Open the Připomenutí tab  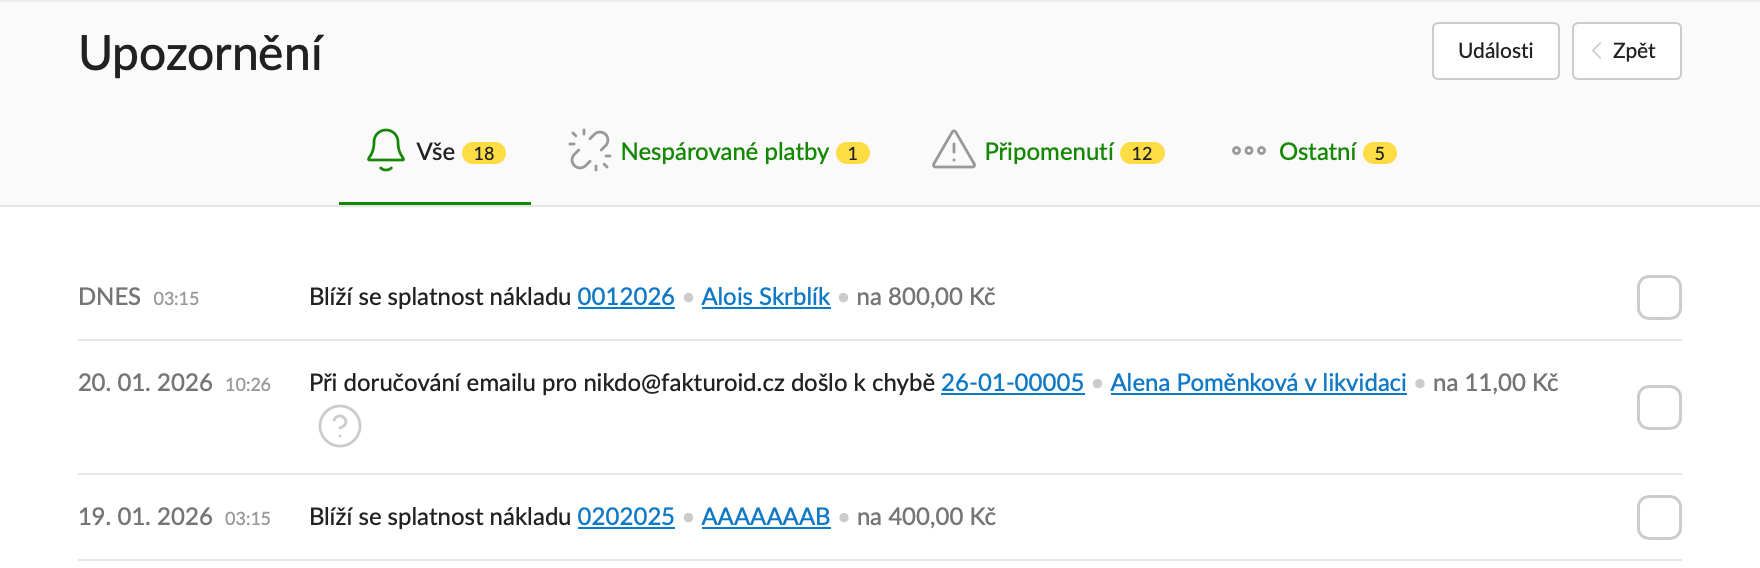pyautogui.click(x=1048, y=152)
